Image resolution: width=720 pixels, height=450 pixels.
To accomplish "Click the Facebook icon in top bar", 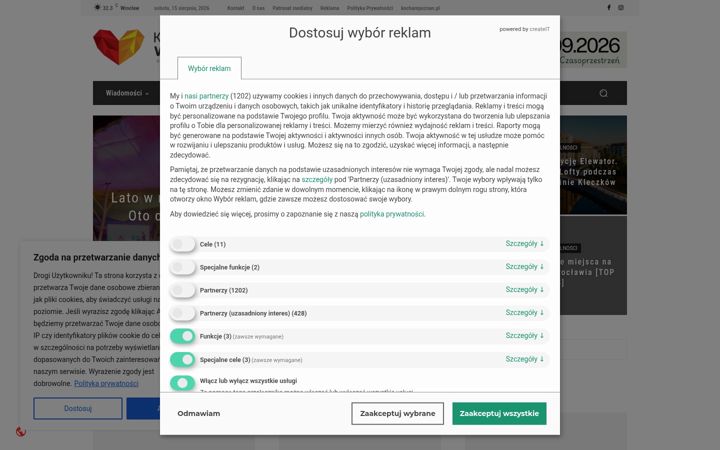I will pyautogui.click(x=609, y=8).
